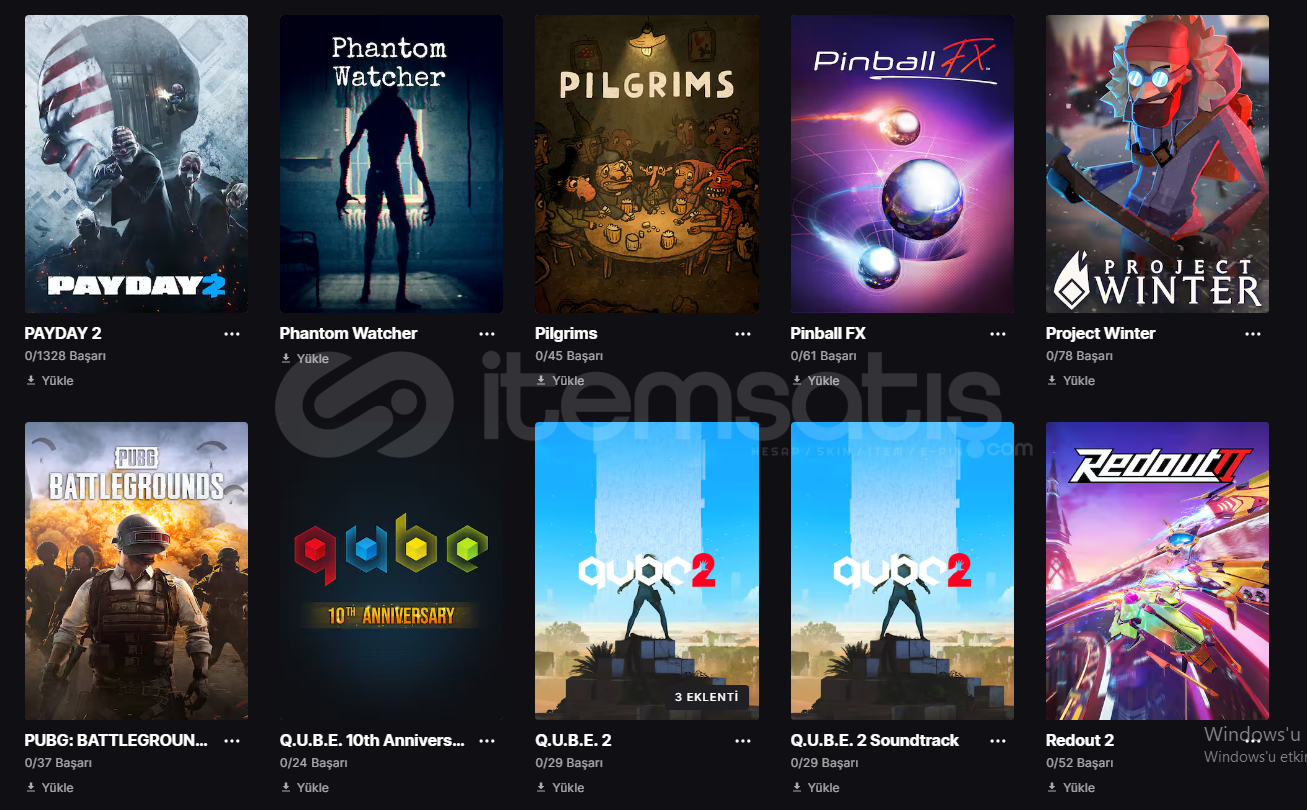Install Project Winter via the Yükle link
The height and width of the screenshot is (810, 1307).
tap(1071, 380)
